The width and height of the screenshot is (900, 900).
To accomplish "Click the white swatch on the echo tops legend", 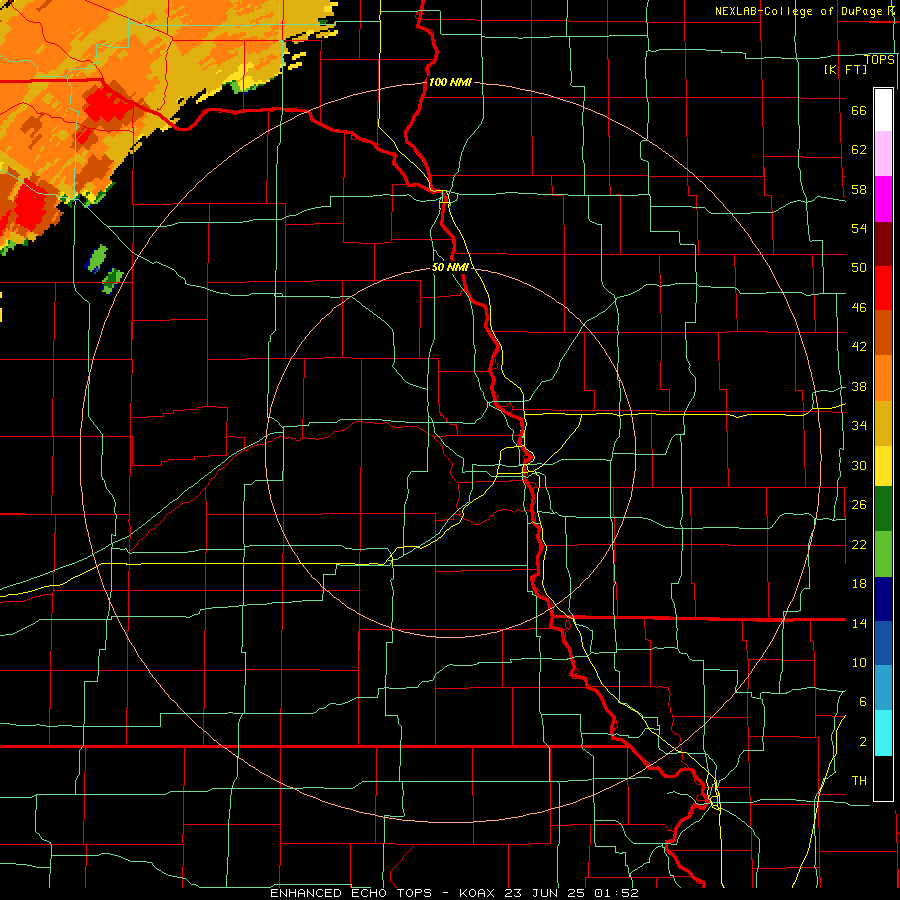I will tap(883, 110).
